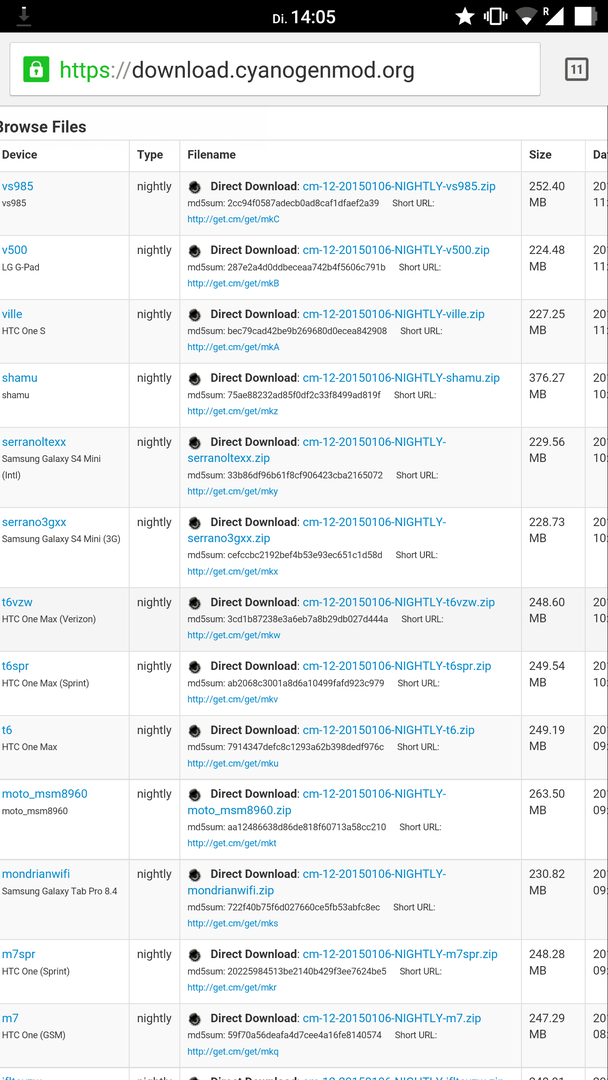Tap the green secure padlock icon
Screen dimensions: 608x1080
point(36,70)
